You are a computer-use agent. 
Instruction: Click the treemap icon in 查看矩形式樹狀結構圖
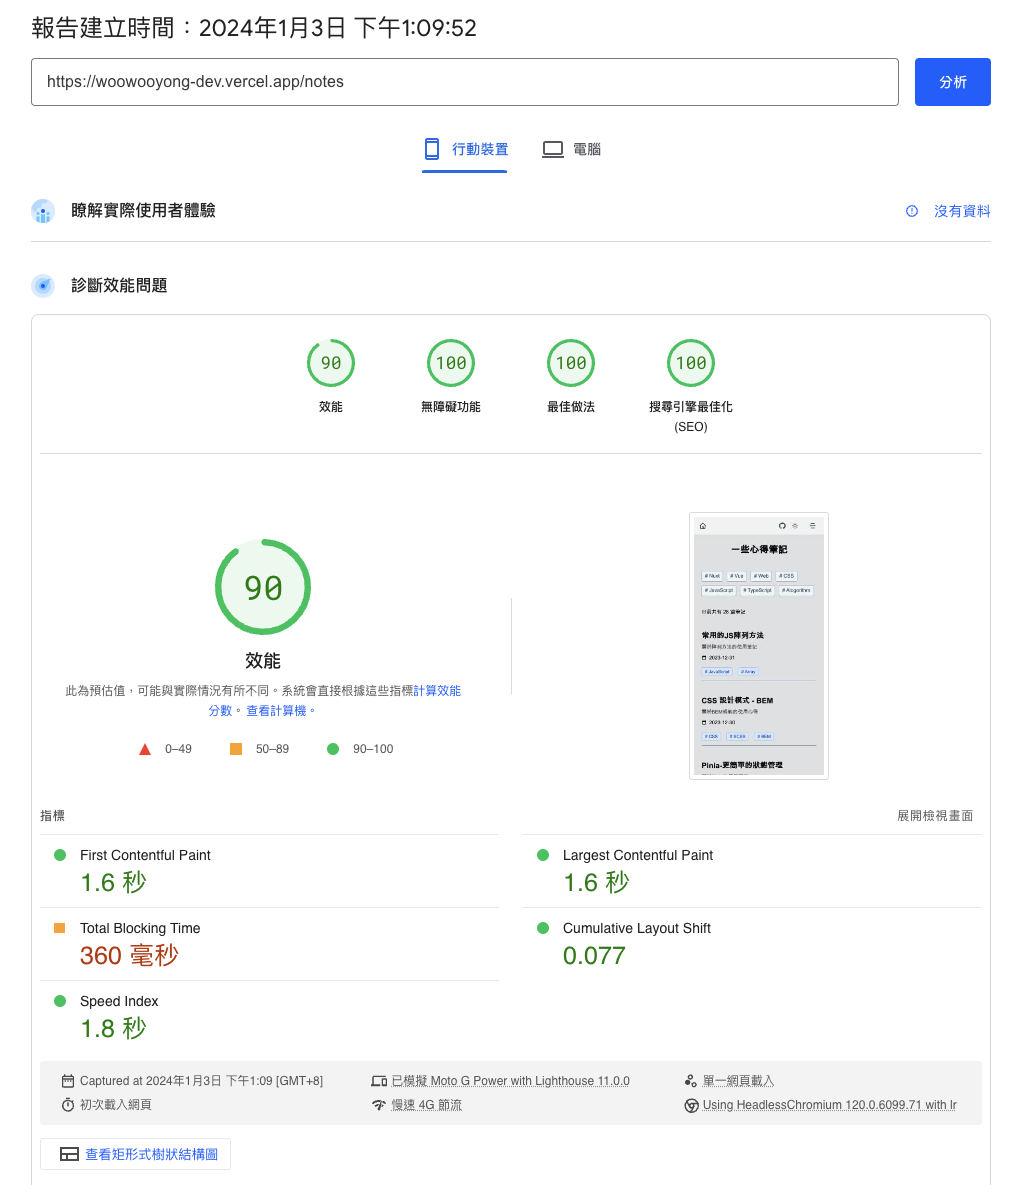click(69, 1154)
